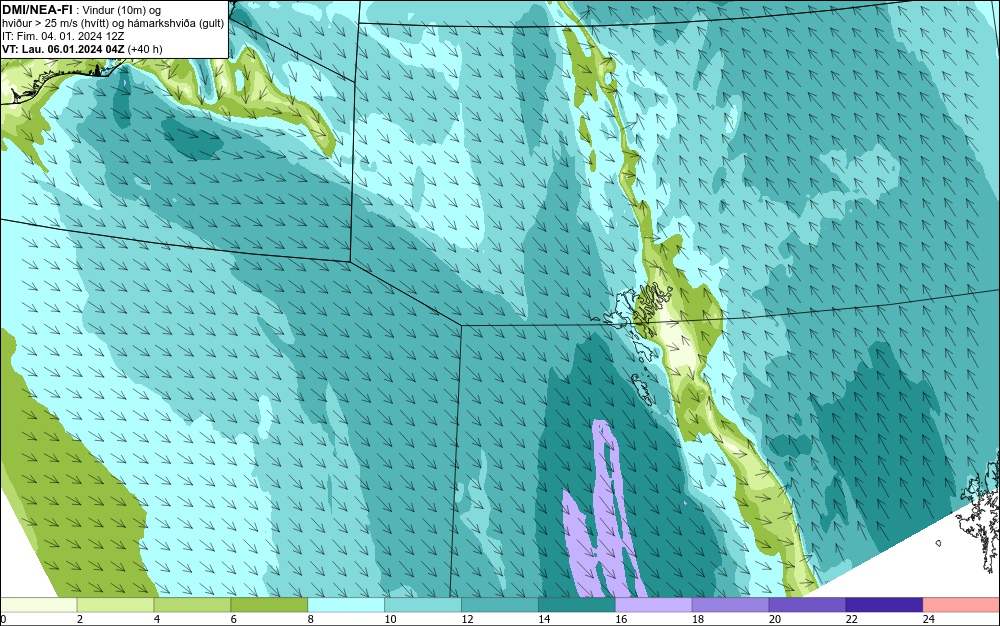Click the "20" legend scale label

(x=775, y=619)
